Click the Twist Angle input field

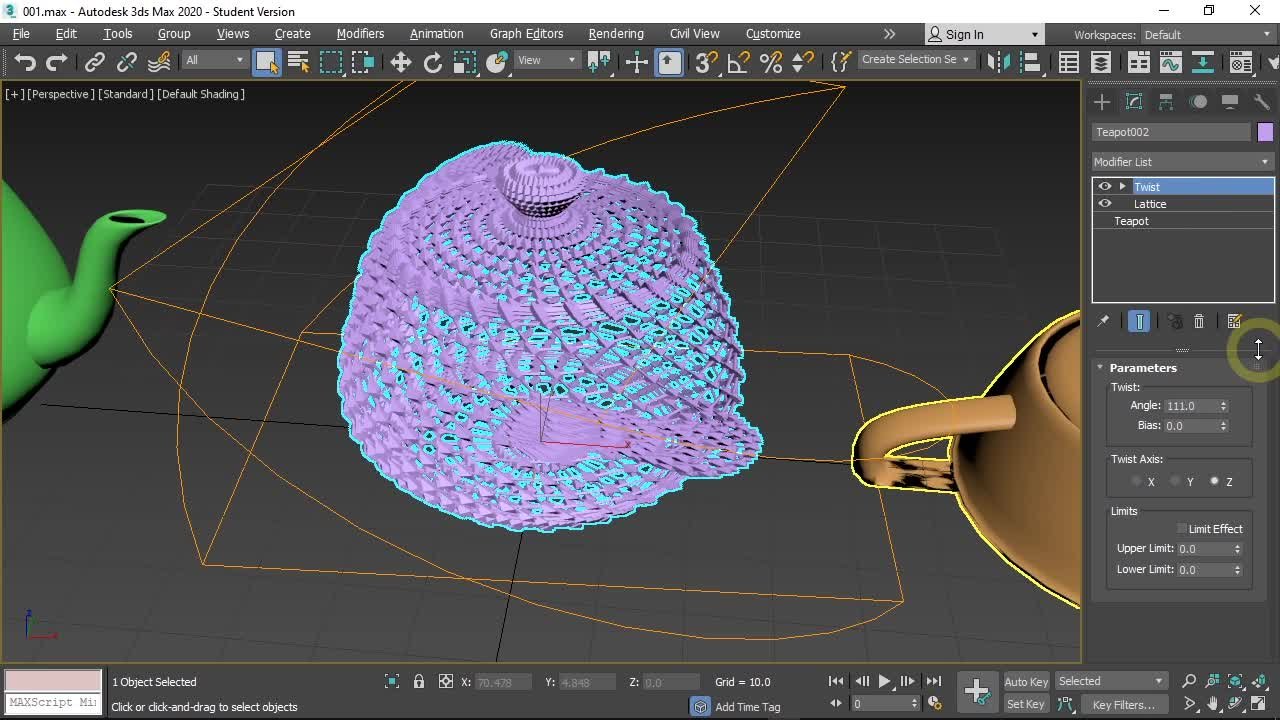click(1189, 406)
